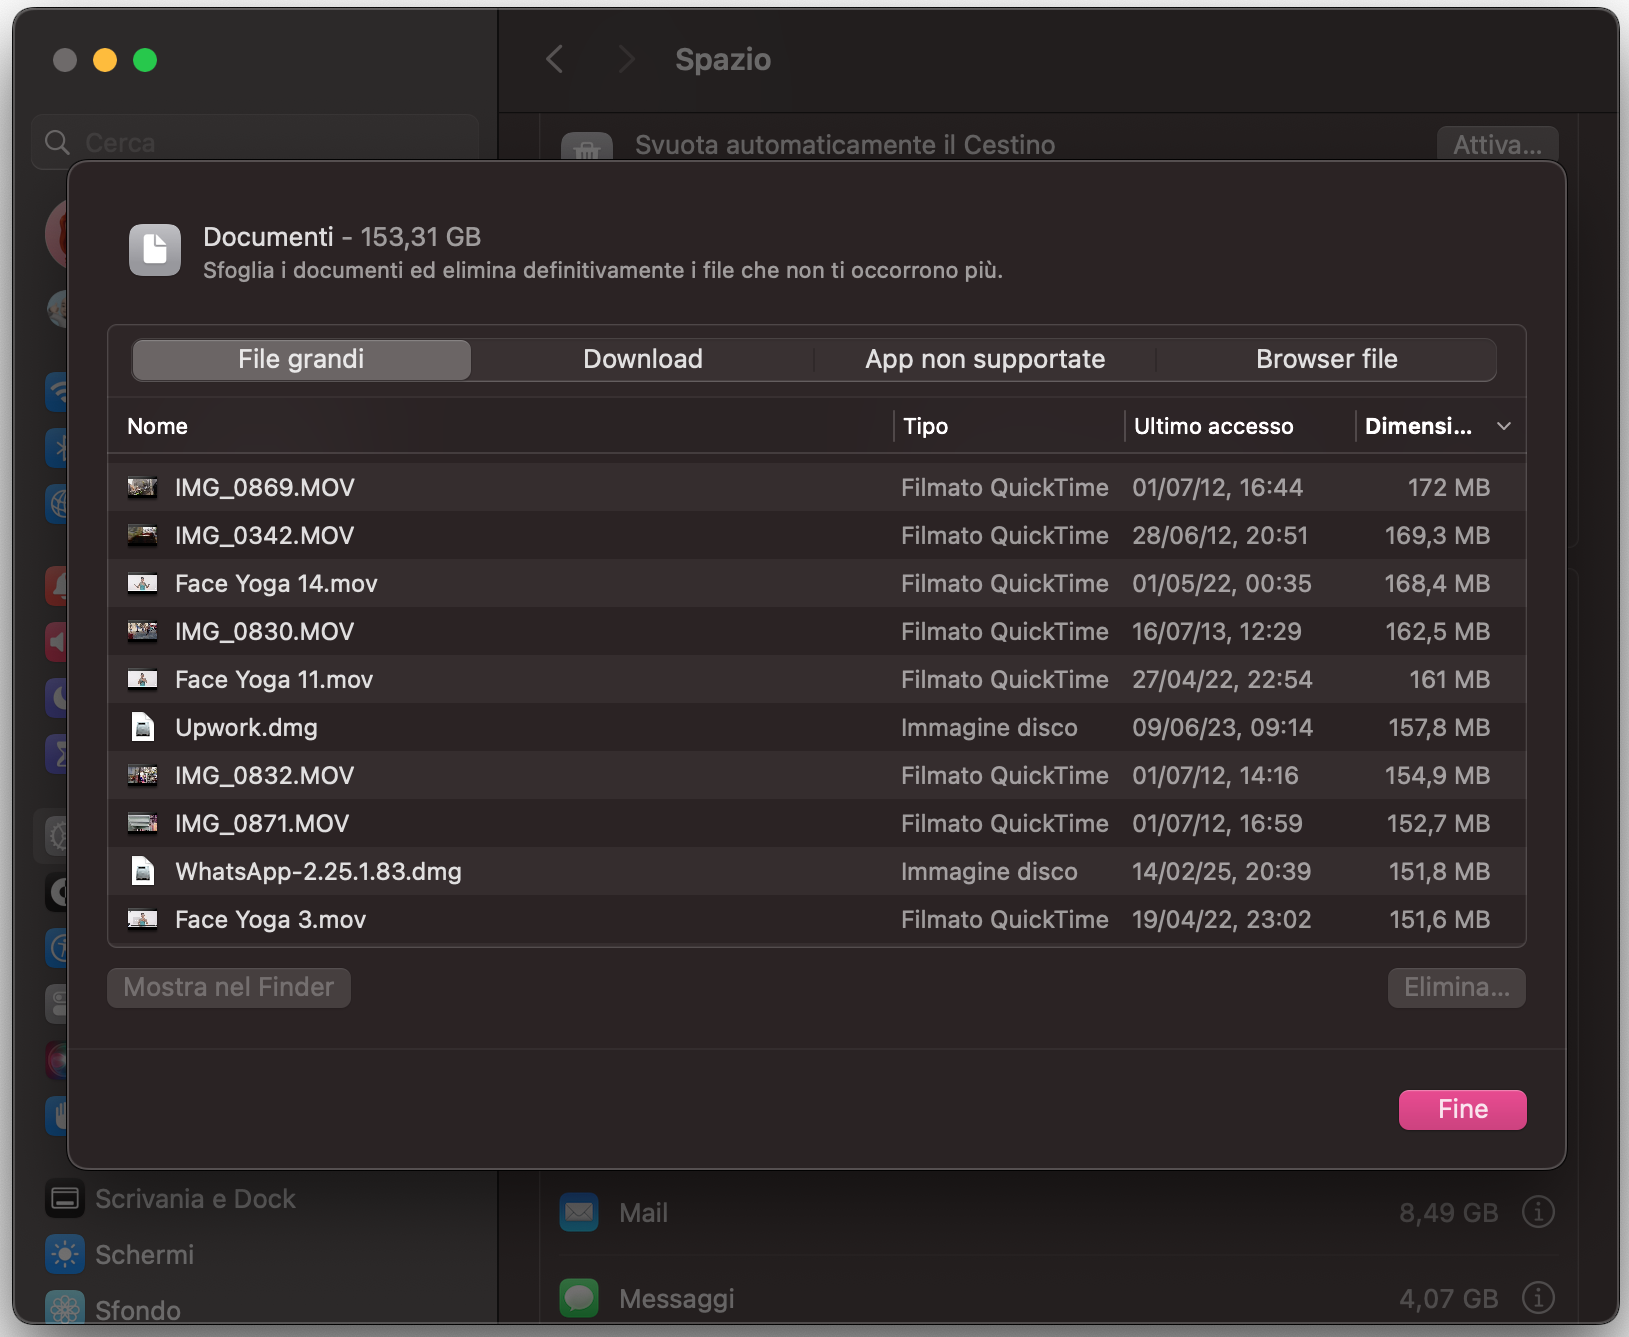Open the Browser file tab
The height and width of the screenshot is (1337, 1629).
(x=1326, y=359)
